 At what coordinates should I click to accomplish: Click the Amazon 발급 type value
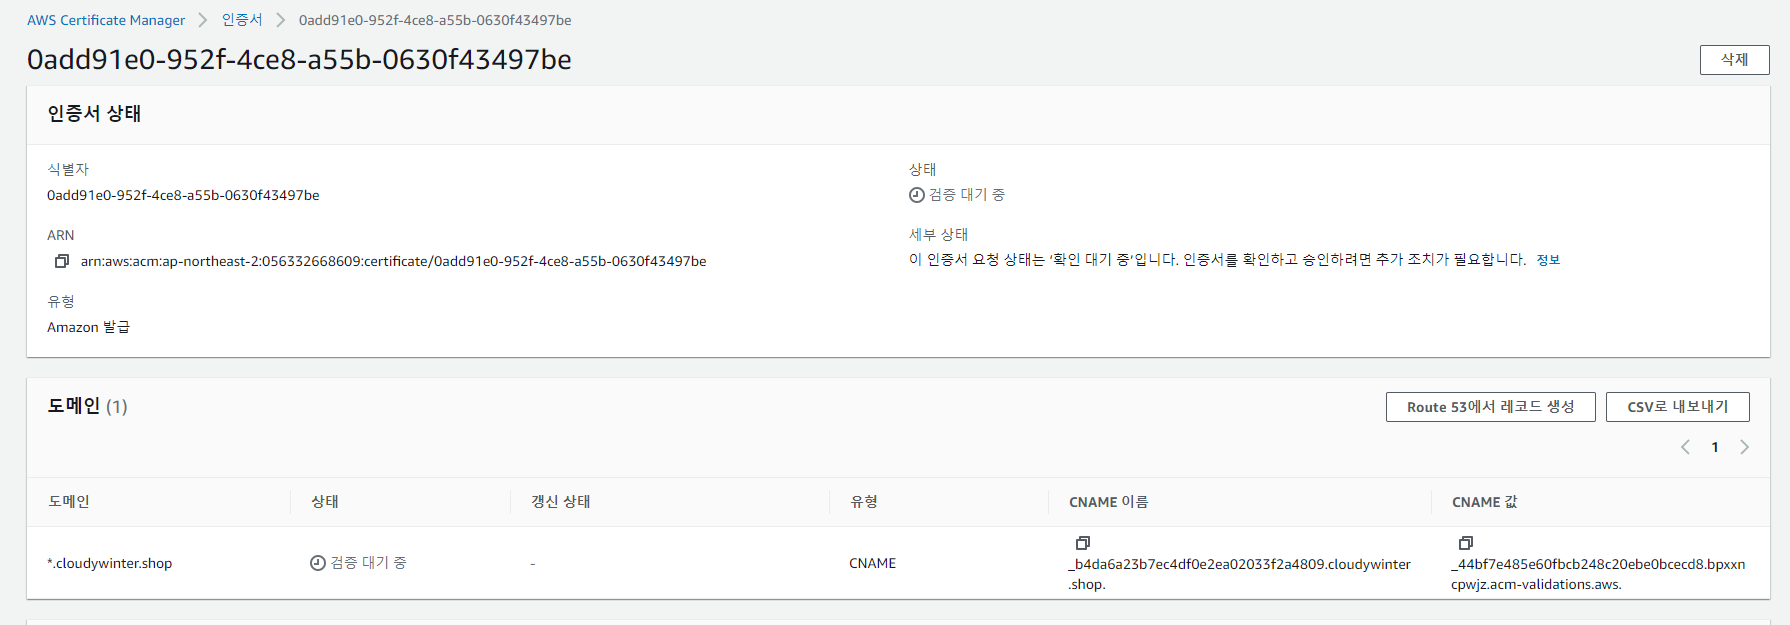[88, 327]
